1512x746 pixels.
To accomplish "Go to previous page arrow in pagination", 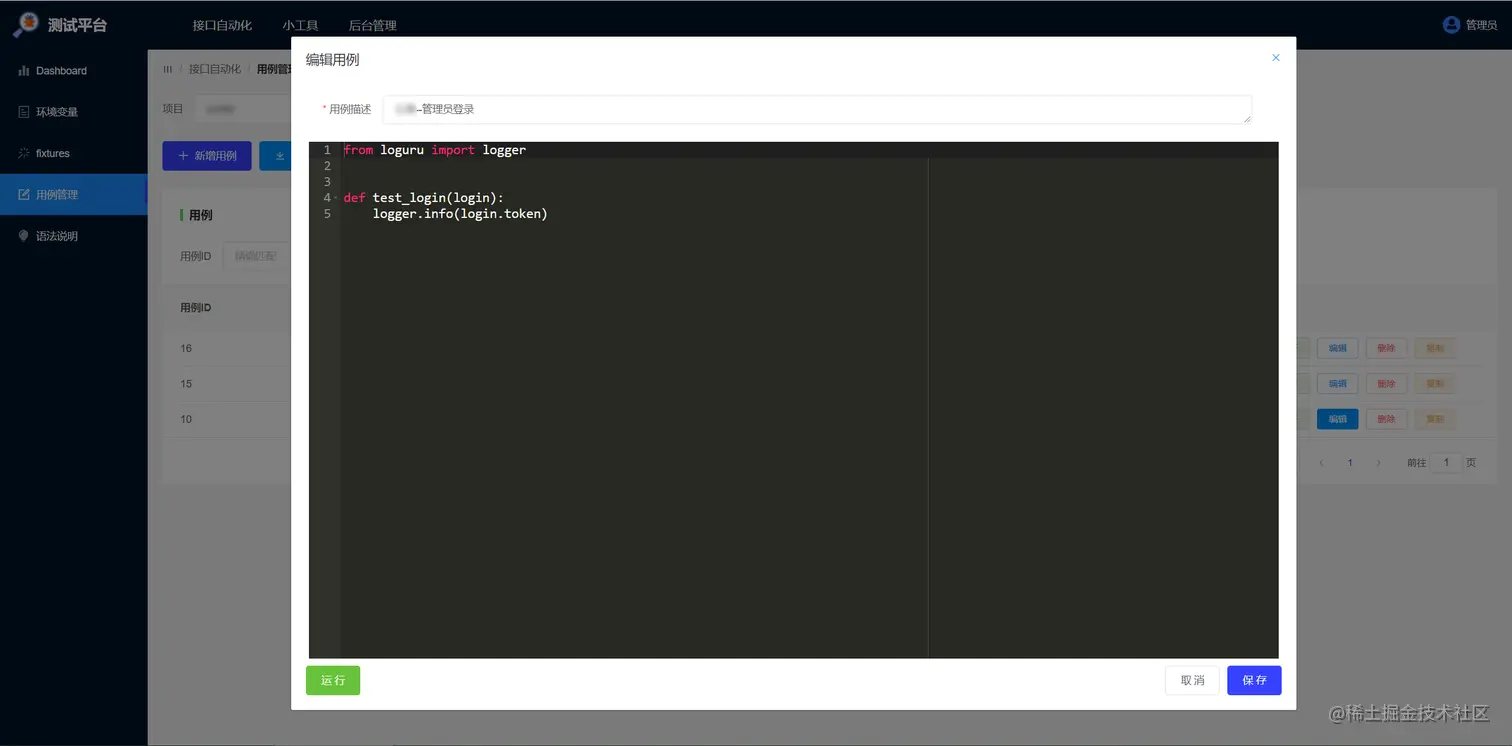I will tap(1321, 463).
